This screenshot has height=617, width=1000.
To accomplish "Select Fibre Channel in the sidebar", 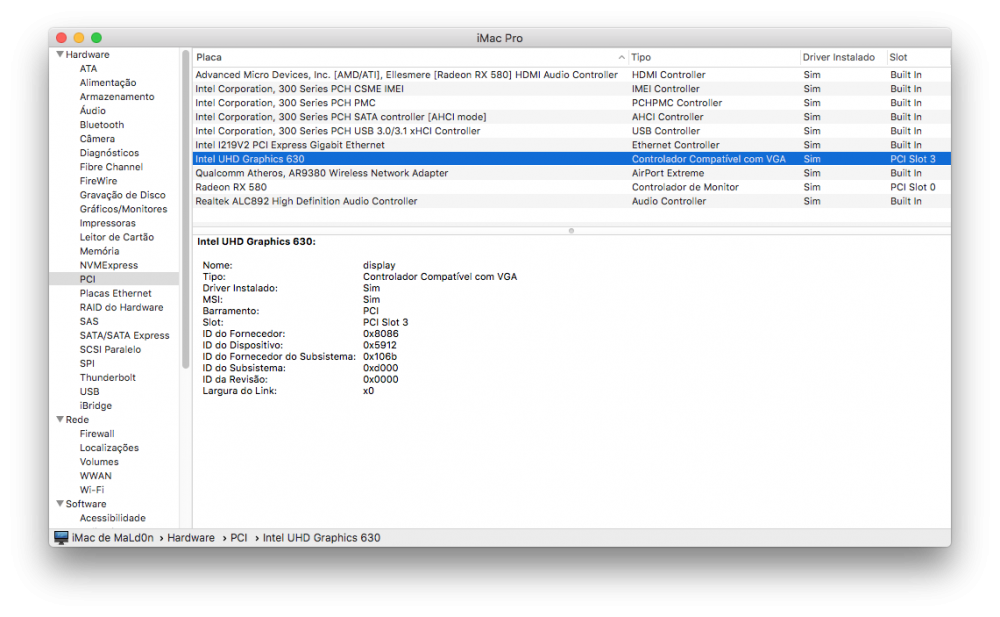I will click(111, 167).
